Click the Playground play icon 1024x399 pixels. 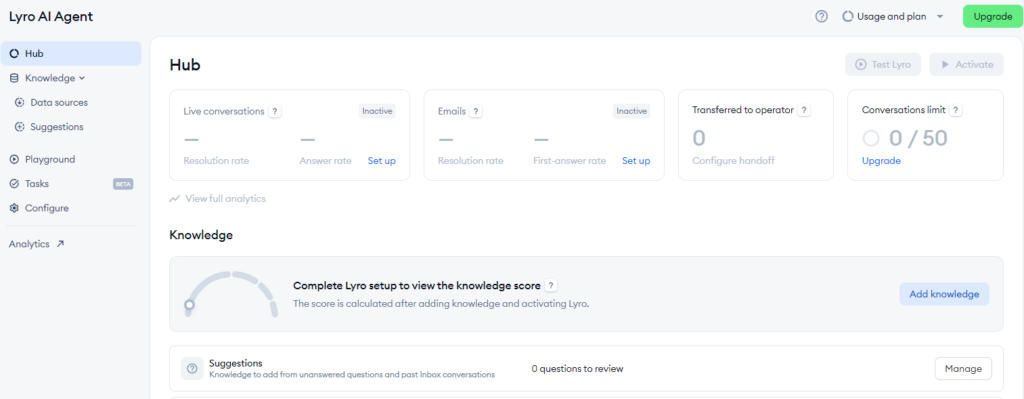click(14, 159)
